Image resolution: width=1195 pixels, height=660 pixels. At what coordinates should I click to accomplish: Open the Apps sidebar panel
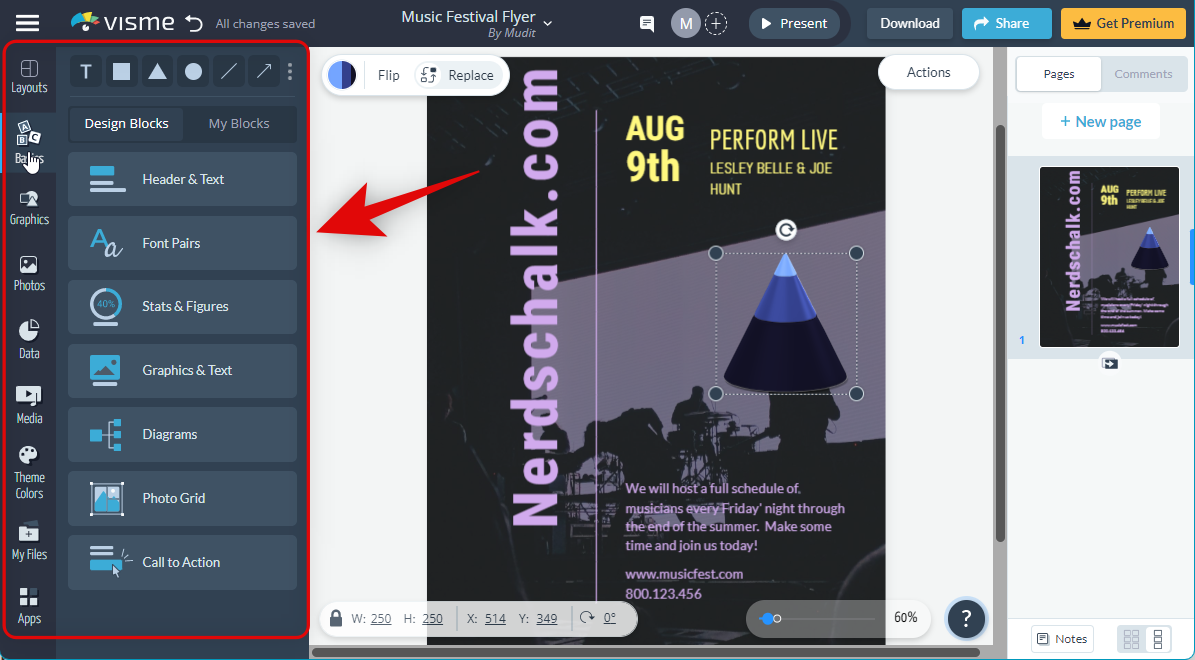[x=29, y=607]
